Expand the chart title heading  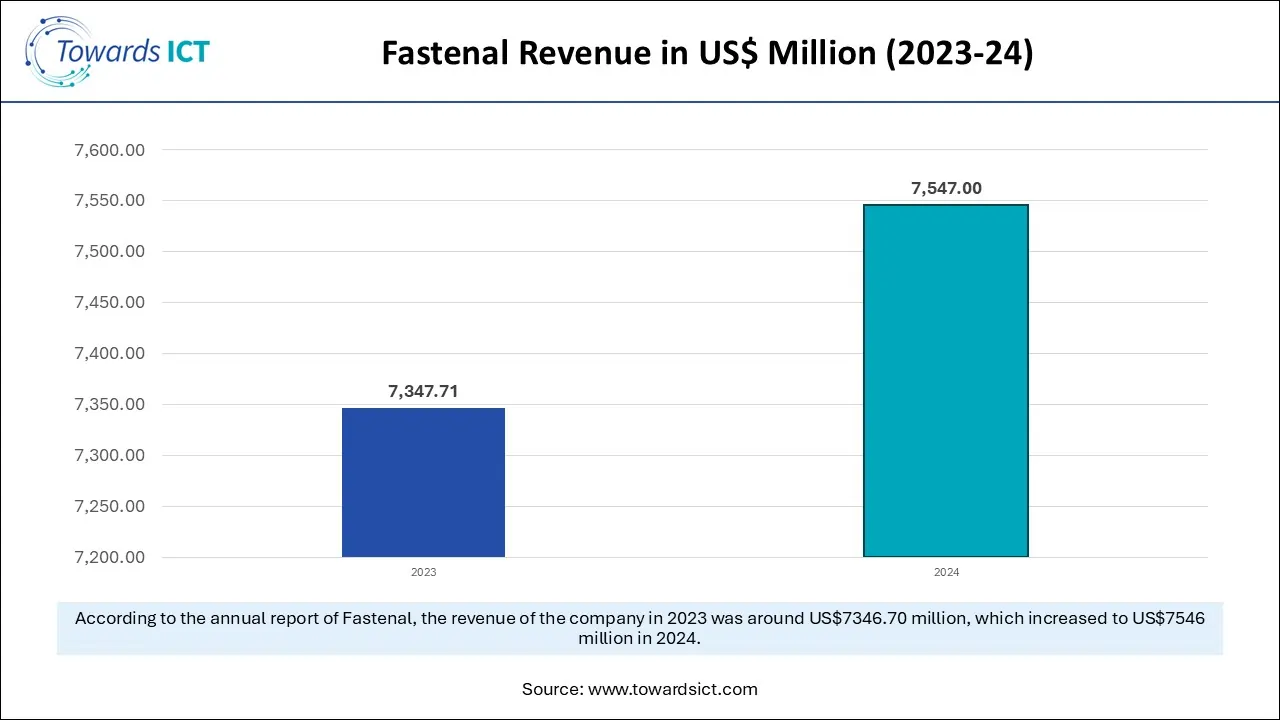(707, 53)
